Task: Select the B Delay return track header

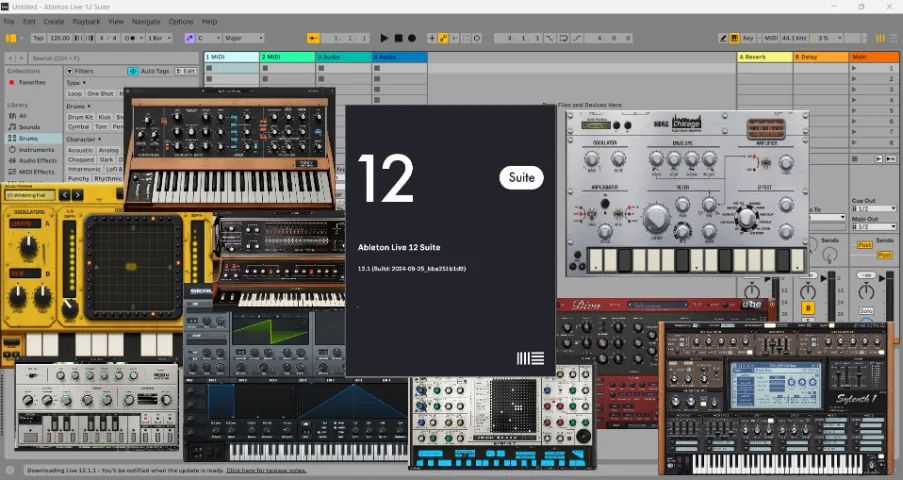Action: pos(821,57)
